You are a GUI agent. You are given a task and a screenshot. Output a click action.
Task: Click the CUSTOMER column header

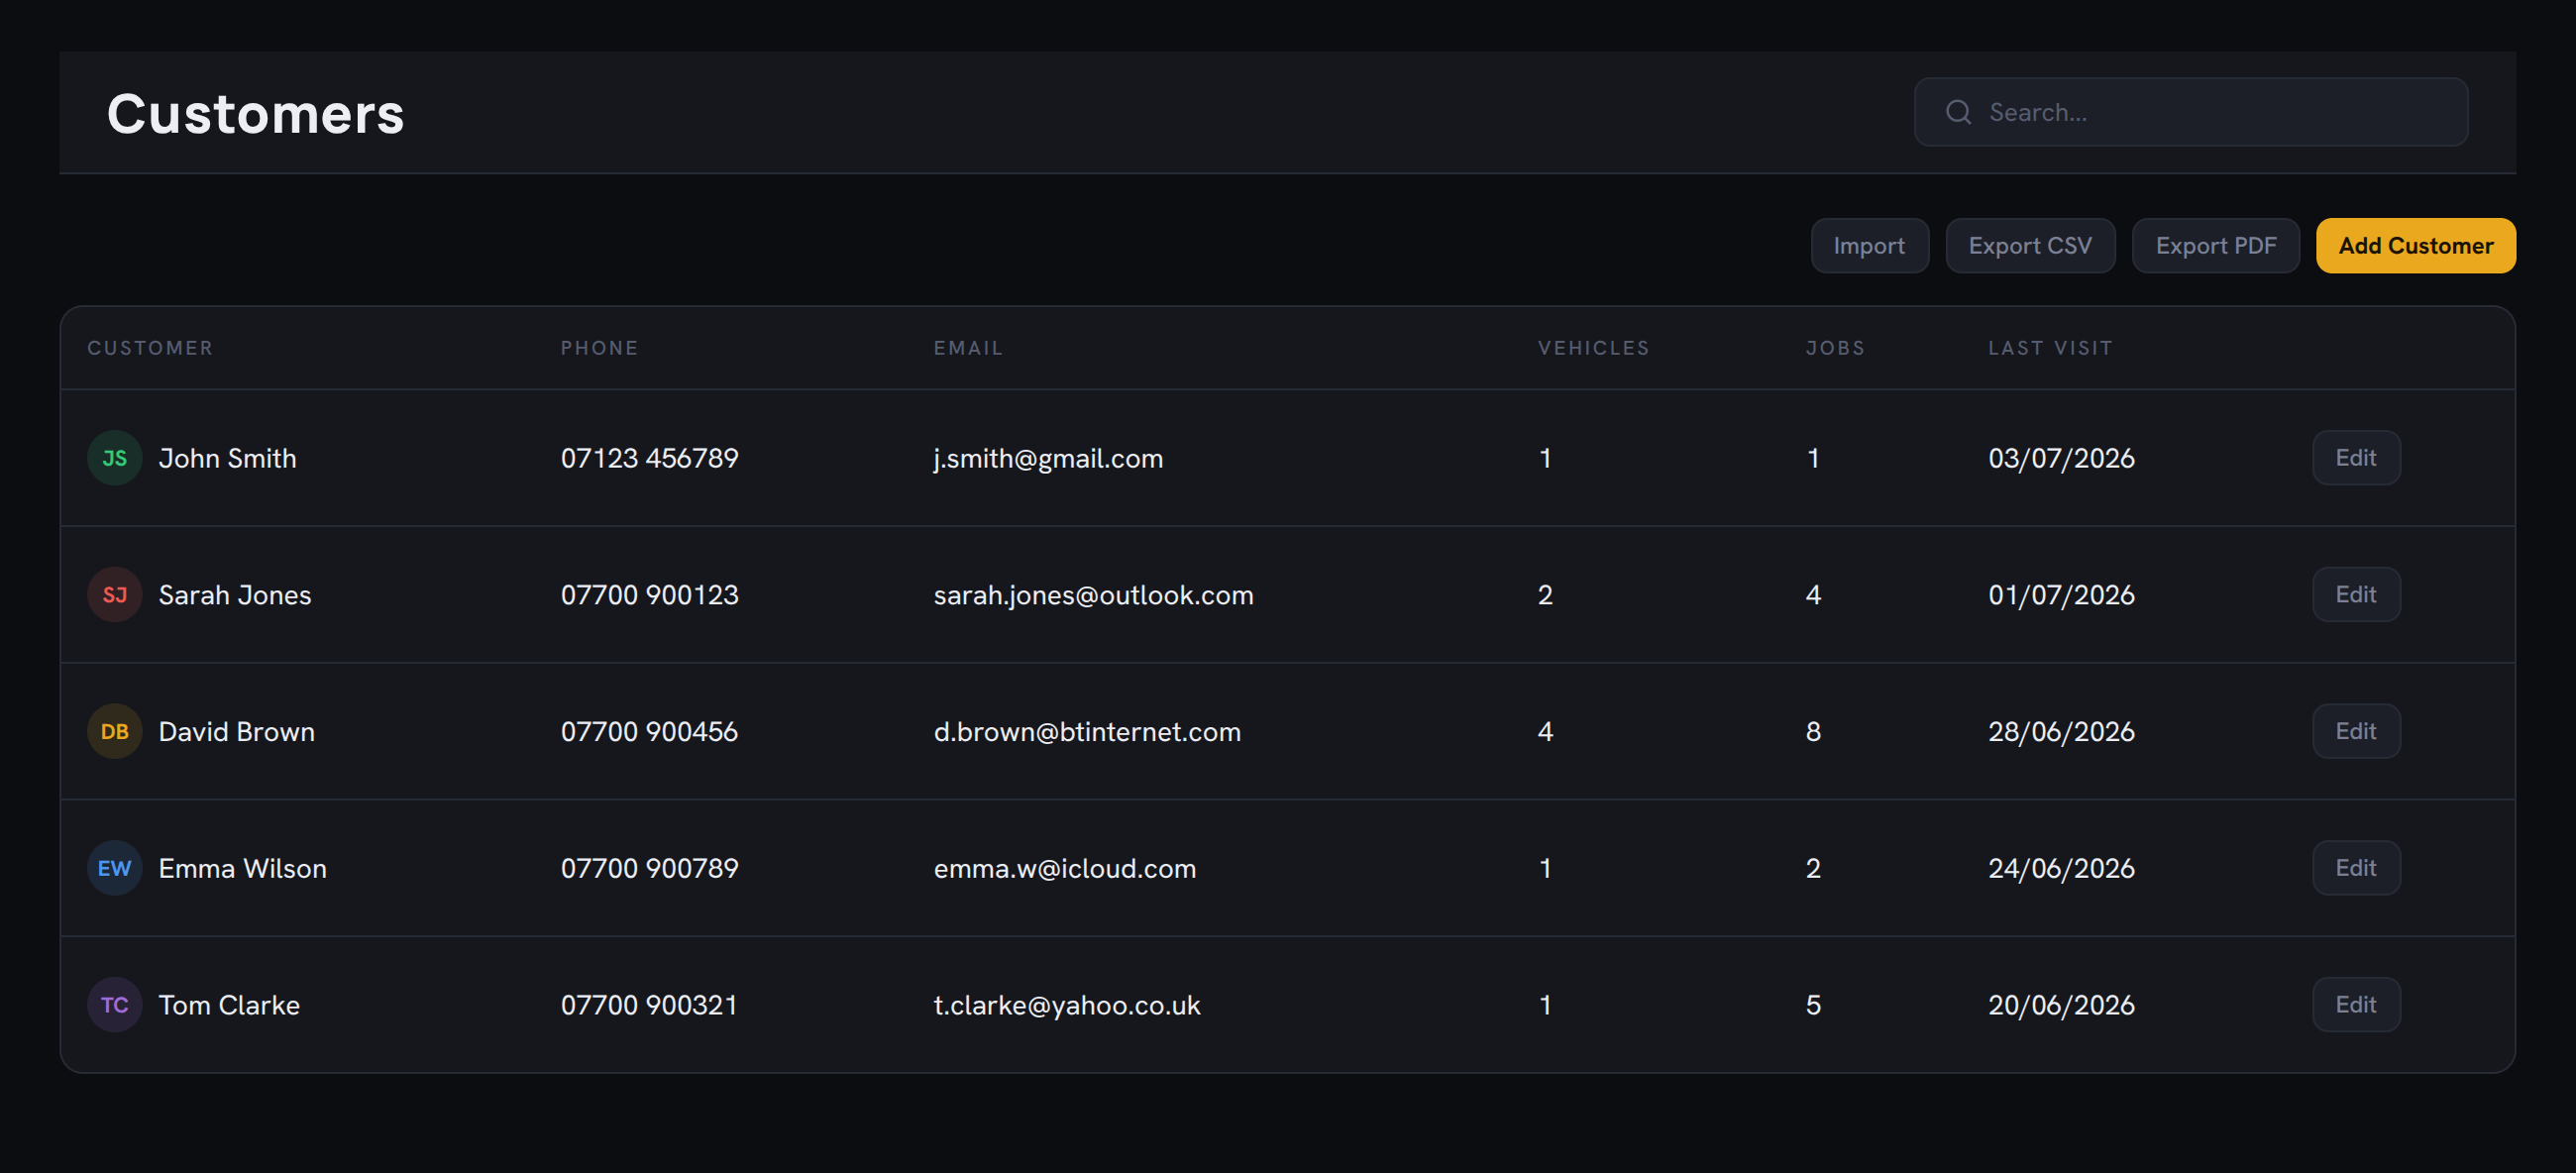tap(150, 348)
